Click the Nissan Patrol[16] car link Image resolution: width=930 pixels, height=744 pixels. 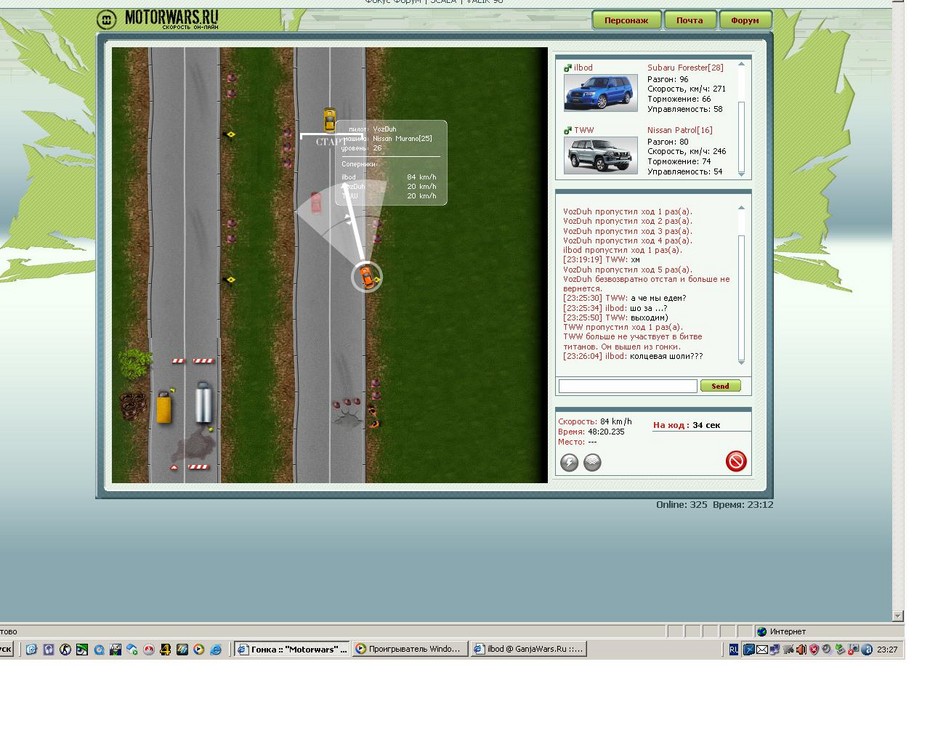point(680,130)
